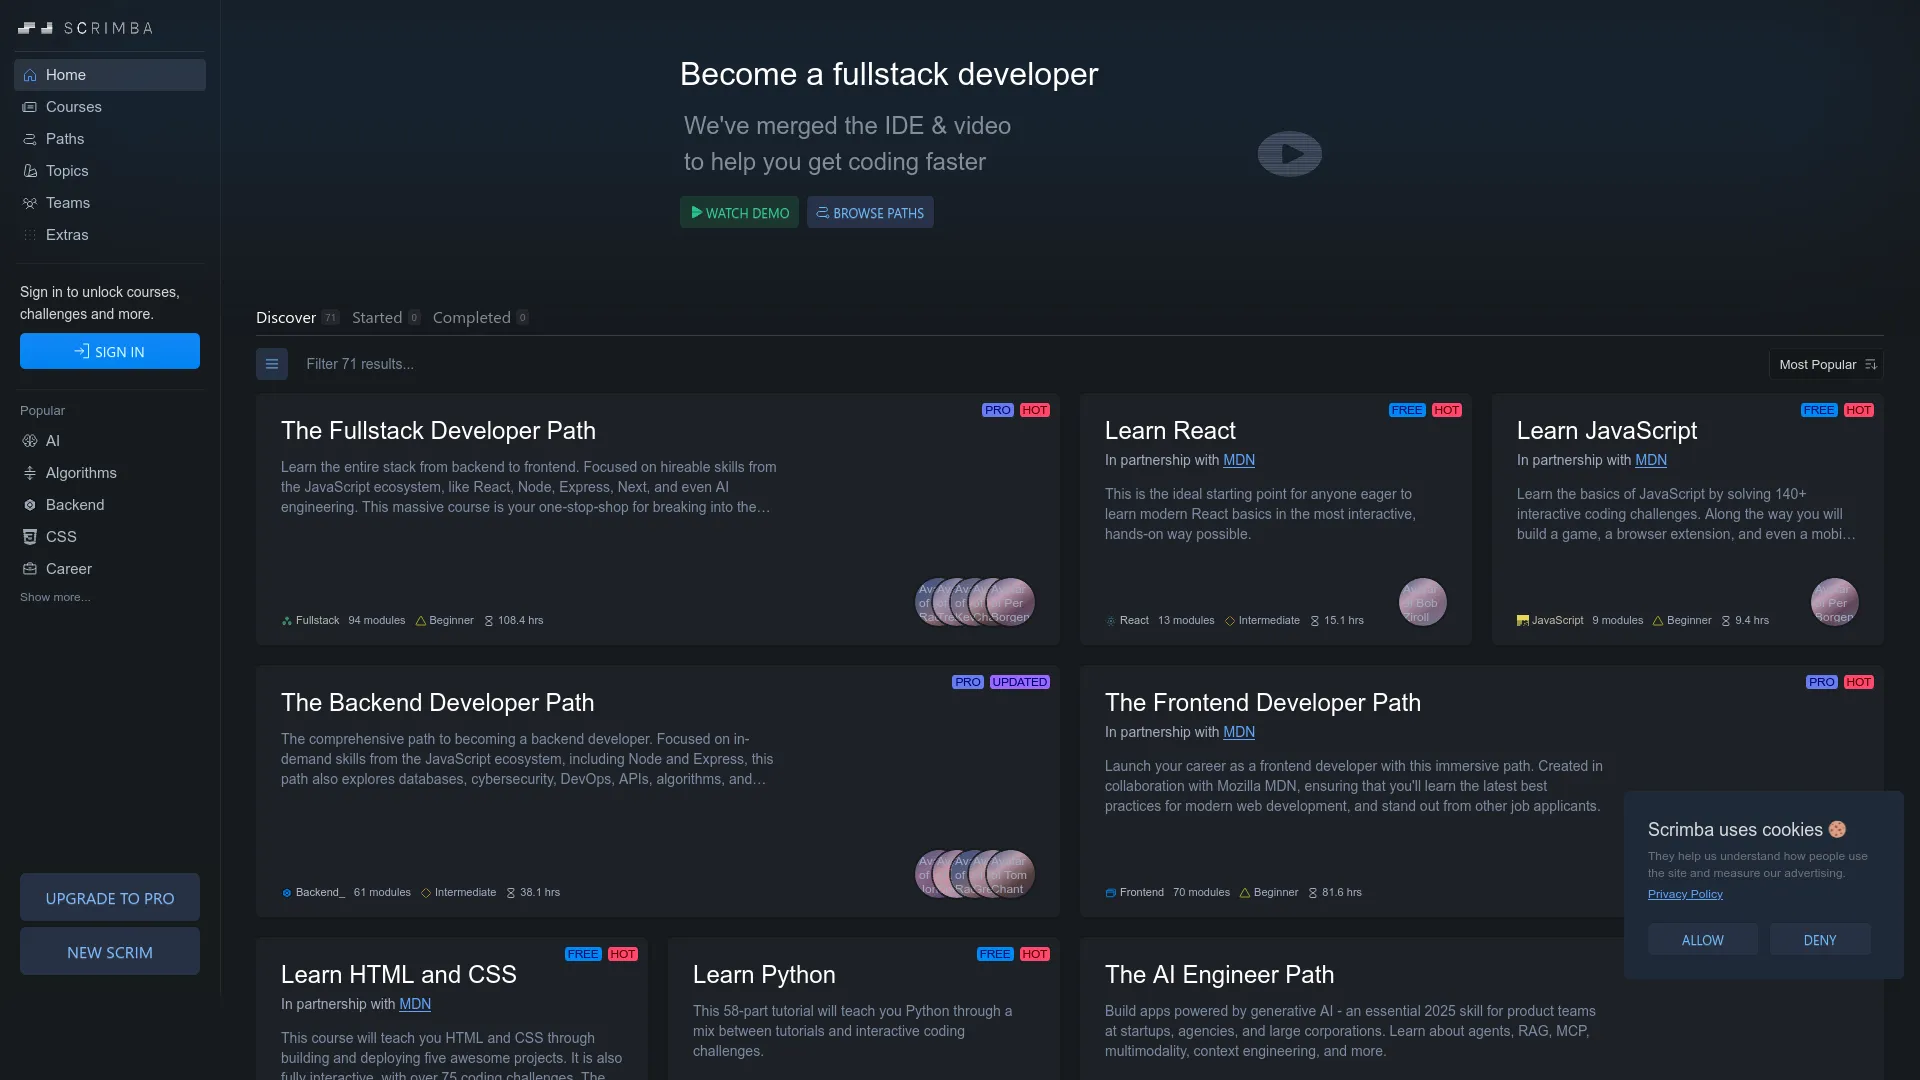Focus the Filter 71 results field
This screenshot has height=1080, width=1920.
pos(1030,364)
